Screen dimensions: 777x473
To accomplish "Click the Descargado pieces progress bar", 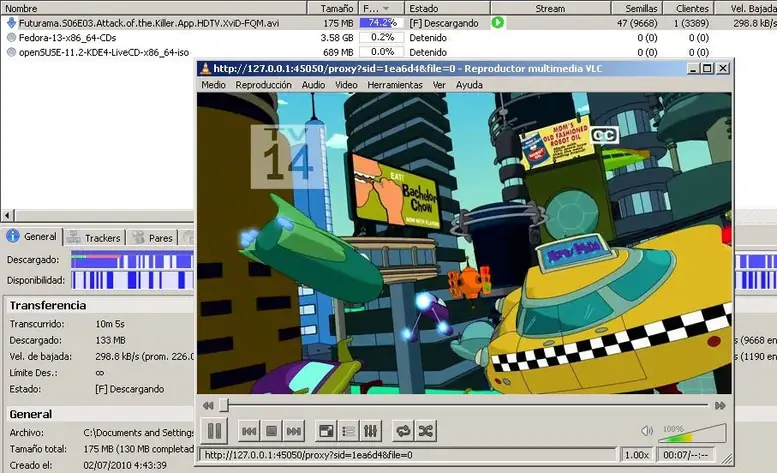I will (x=132, y=260).
